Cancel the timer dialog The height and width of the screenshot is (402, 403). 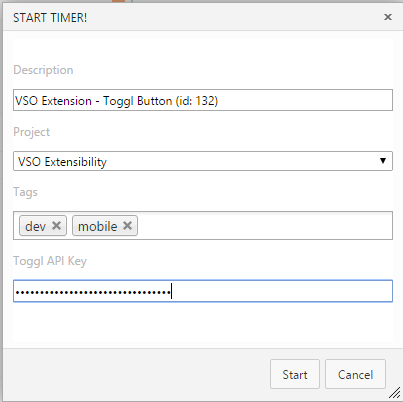(355, 374)
